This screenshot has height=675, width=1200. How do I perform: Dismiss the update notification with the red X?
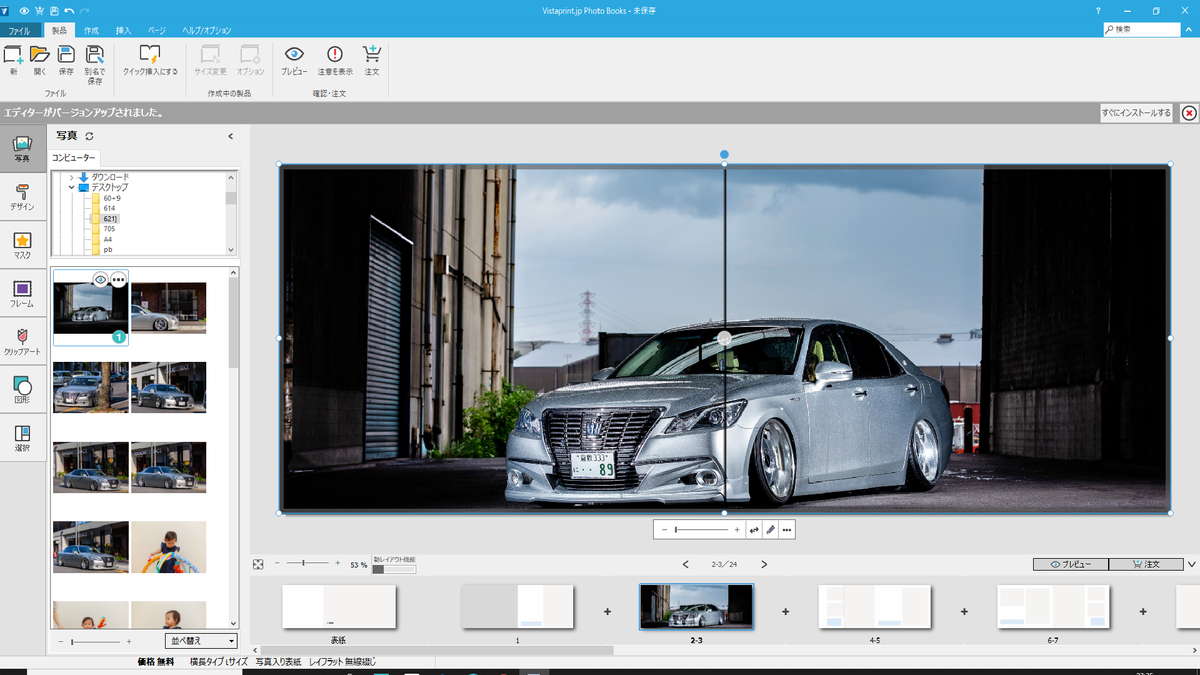[x=1189, y=113]
